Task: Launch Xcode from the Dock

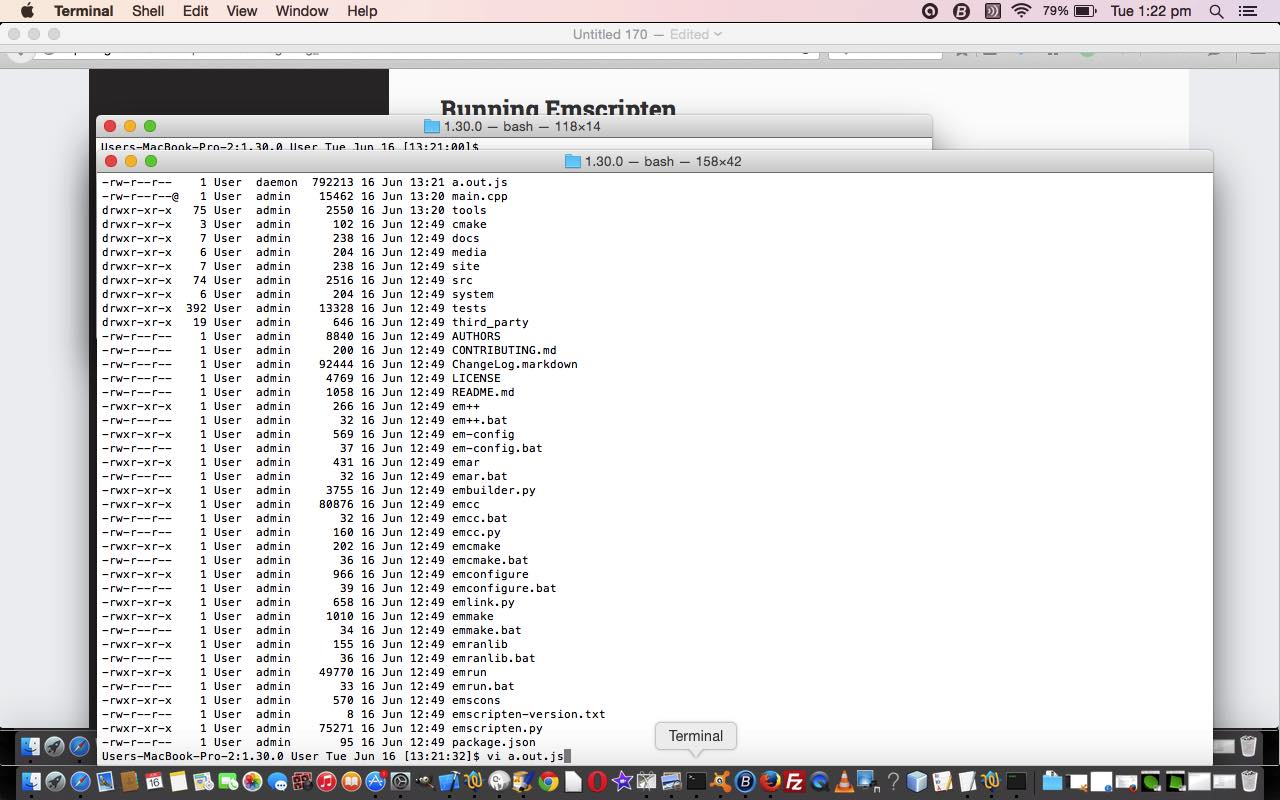Action: point(449,781)
